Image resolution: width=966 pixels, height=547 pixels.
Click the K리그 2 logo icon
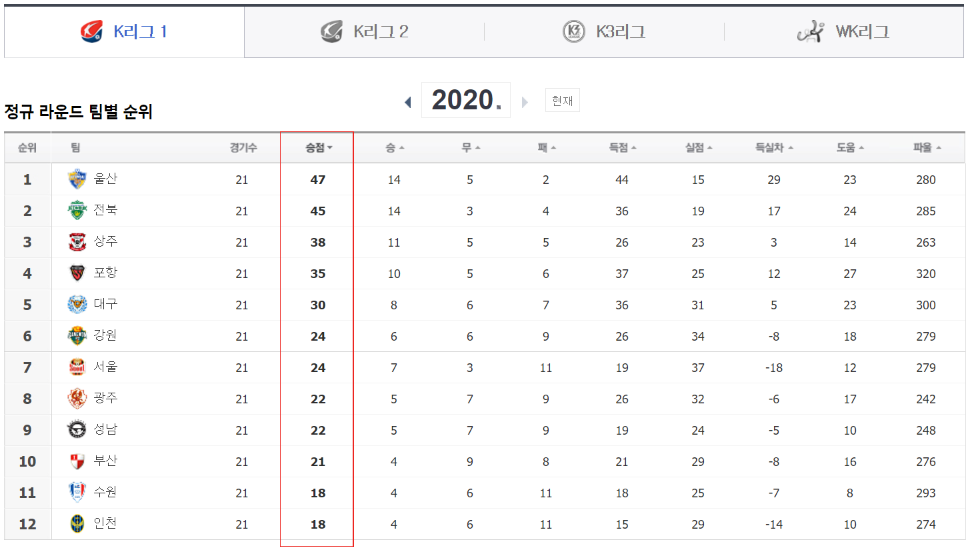[x=331, y=31]
